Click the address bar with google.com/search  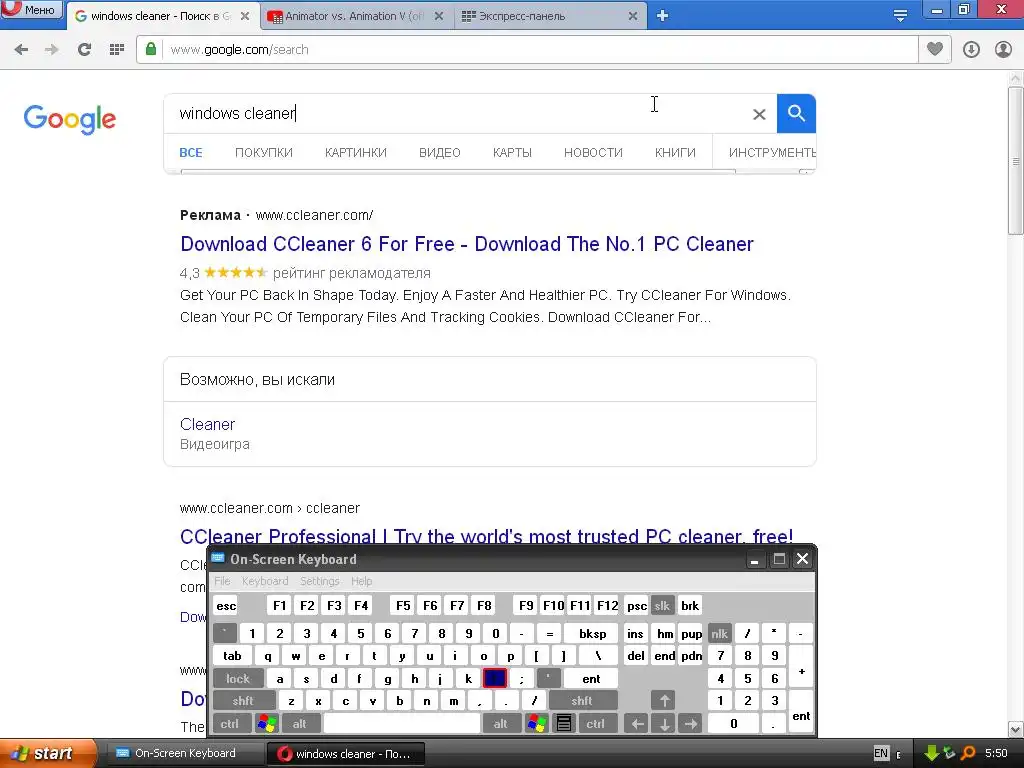[539, 50]
